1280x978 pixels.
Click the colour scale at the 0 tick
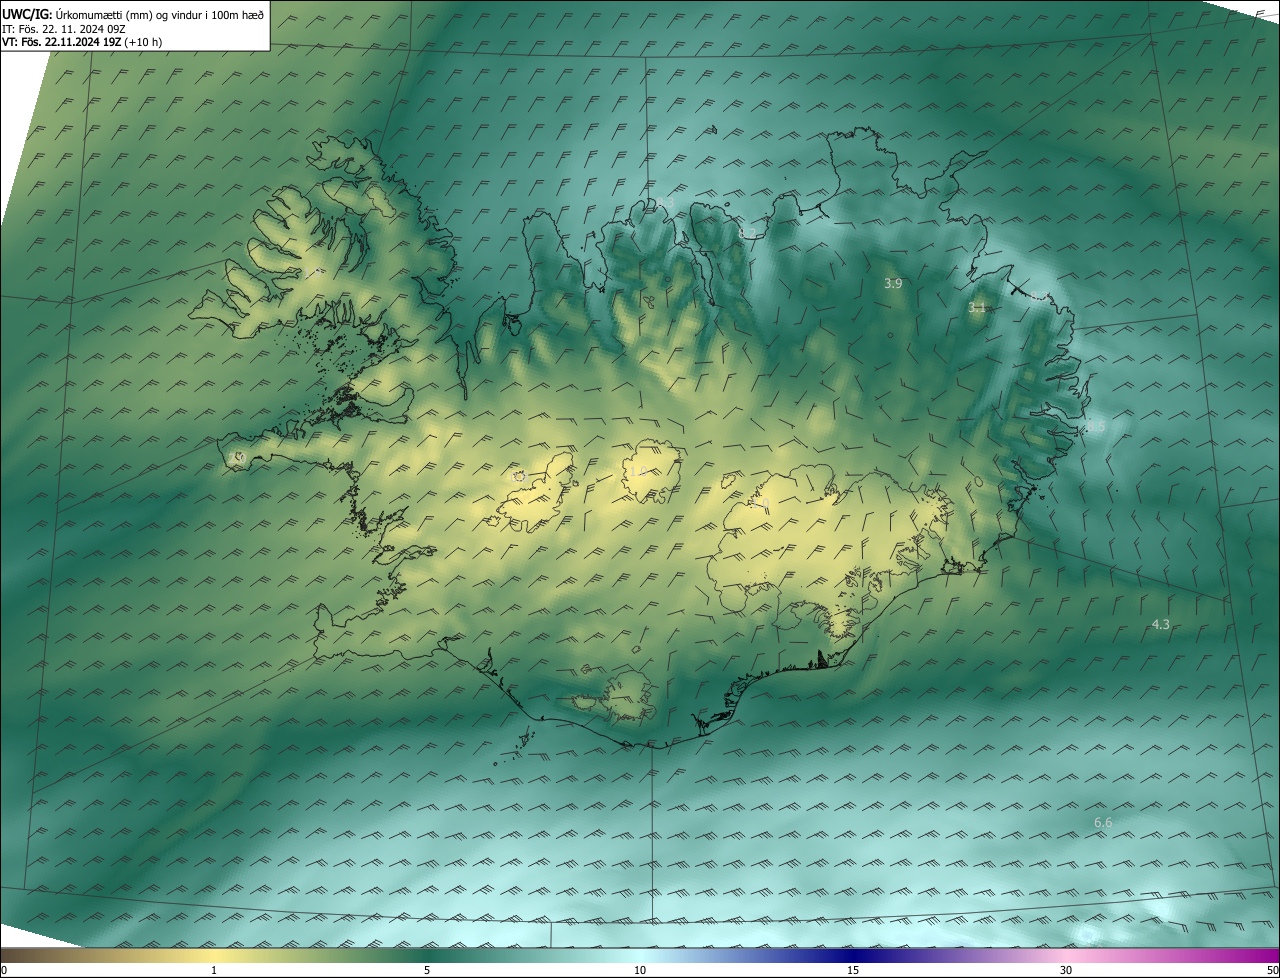coord(3,970)
